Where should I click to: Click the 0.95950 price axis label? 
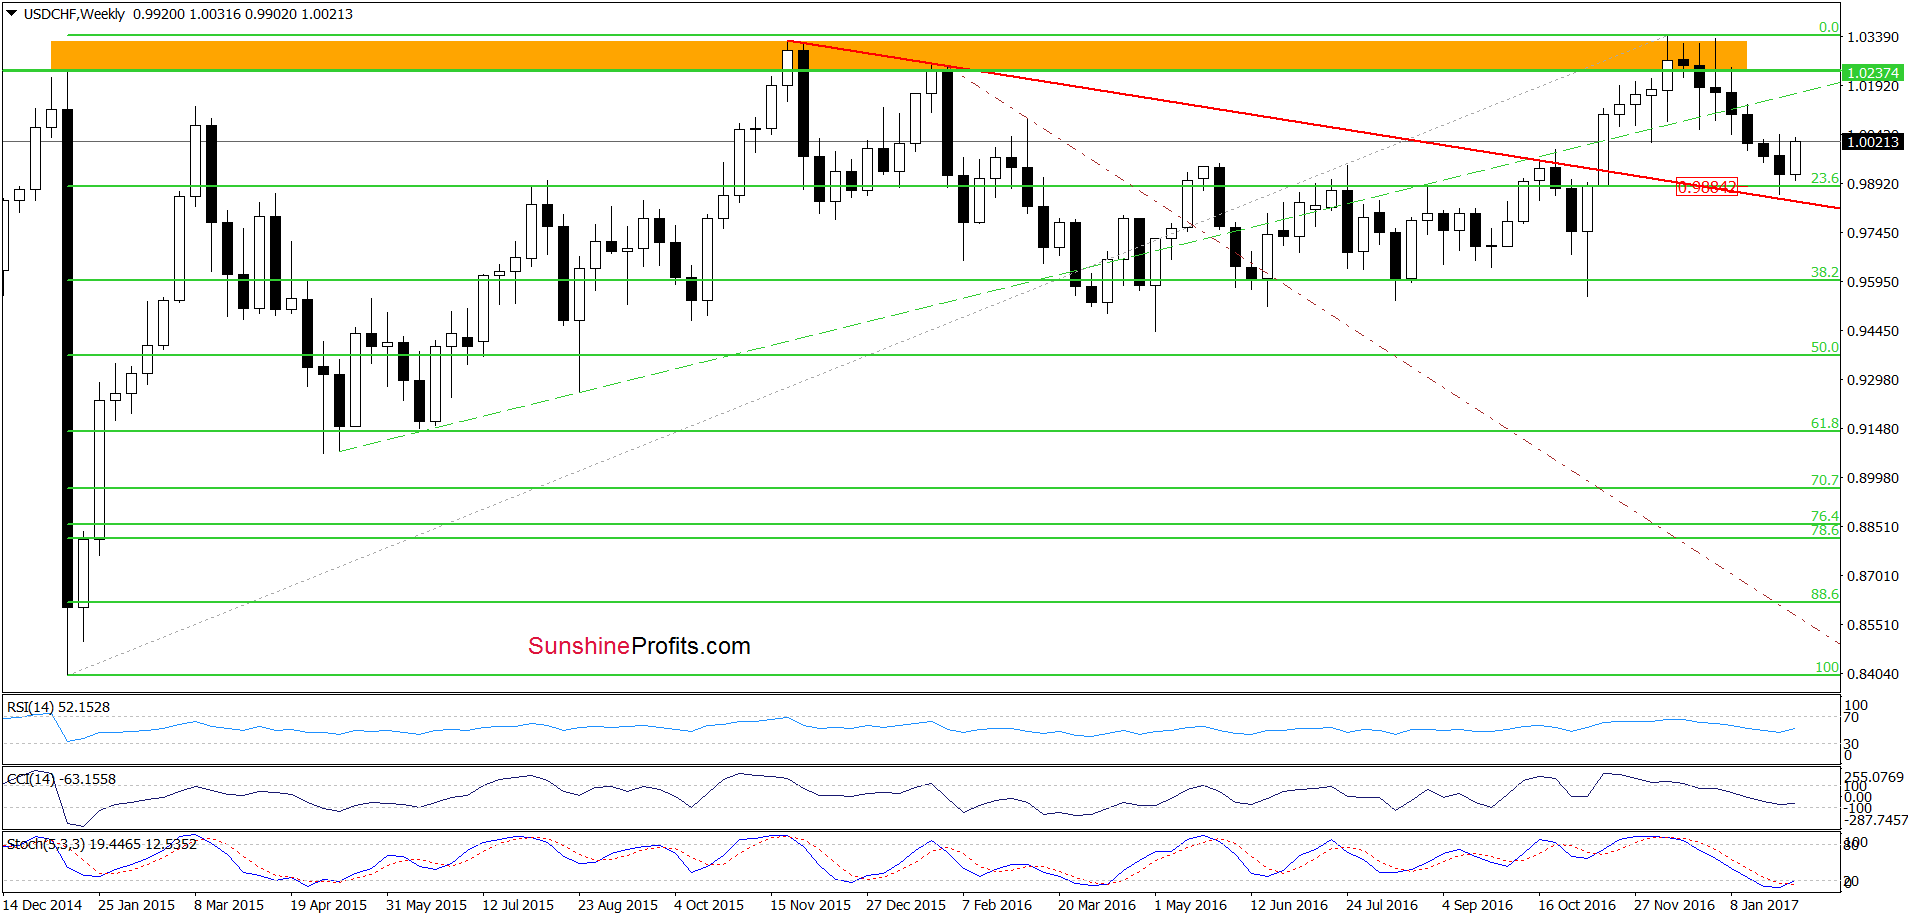point(1872,282)
